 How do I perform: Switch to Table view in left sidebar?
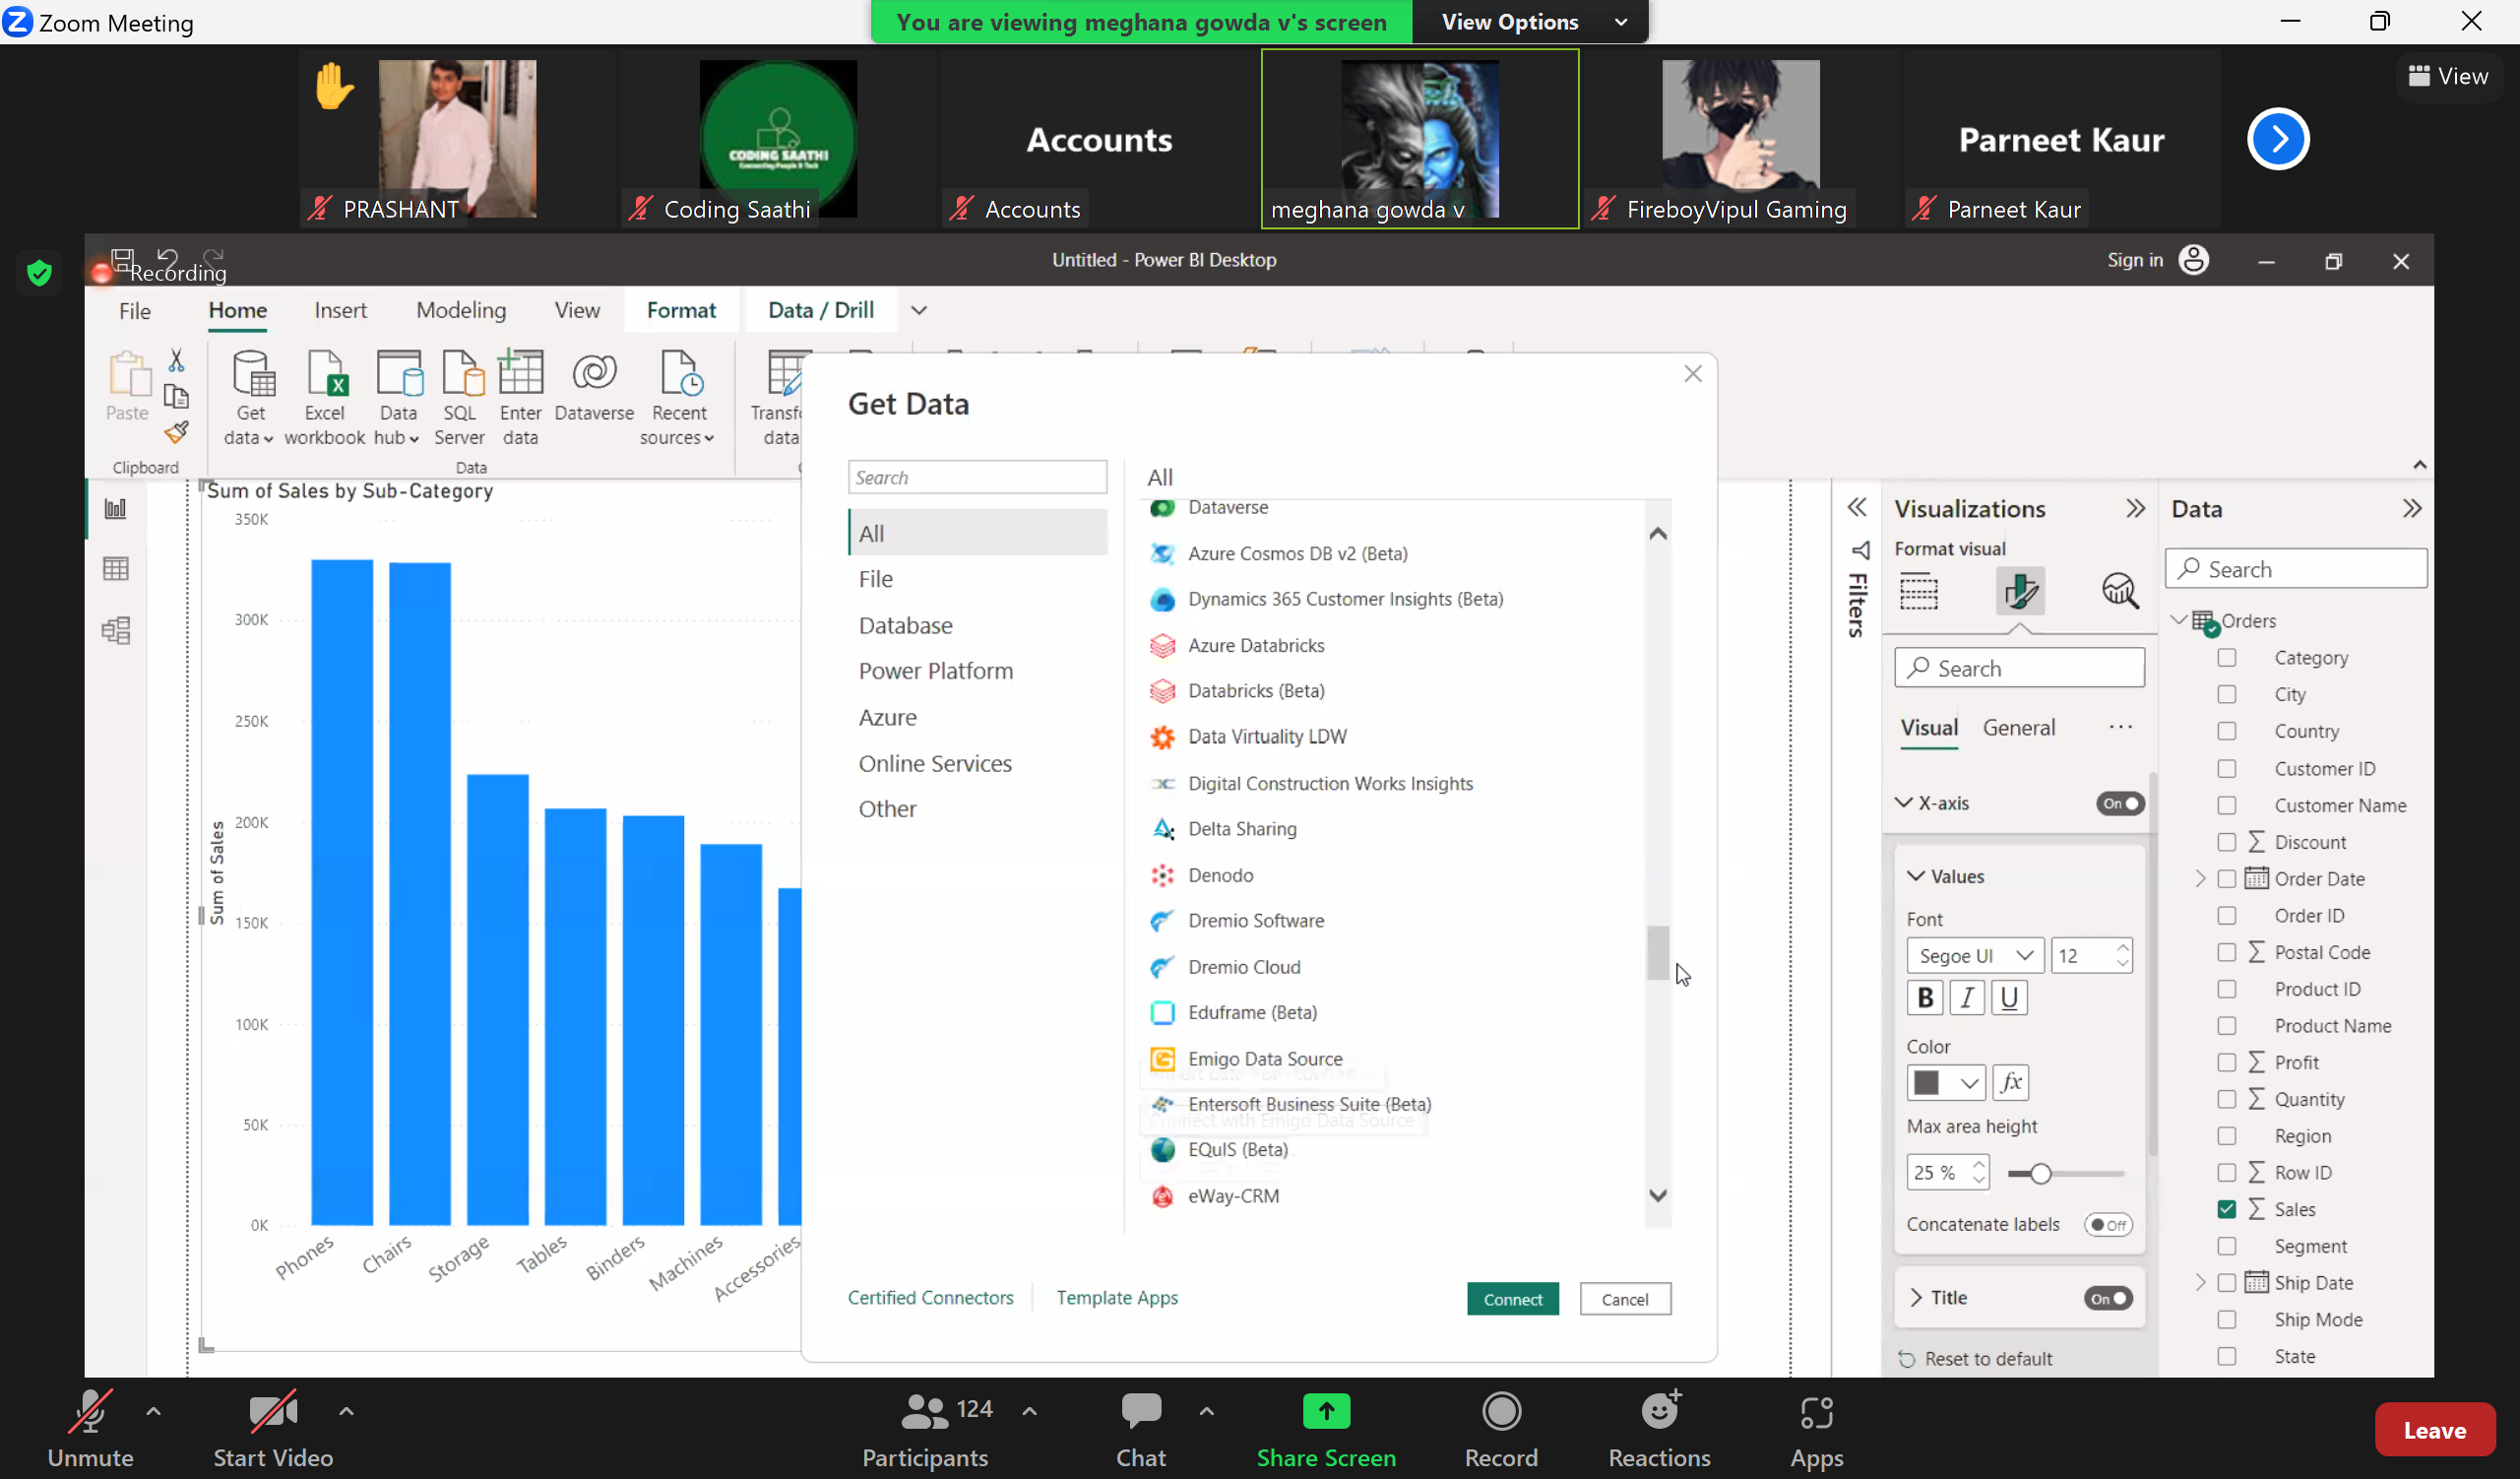116,569
